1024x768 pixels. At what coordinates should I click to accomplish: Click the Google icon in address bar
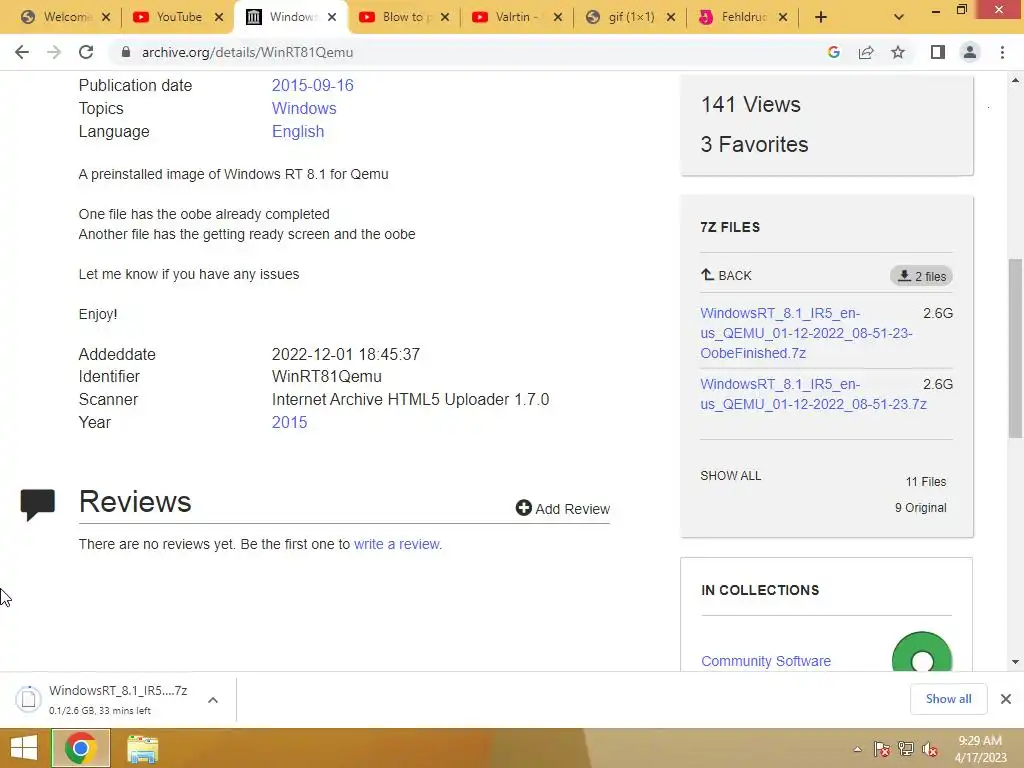833,52
